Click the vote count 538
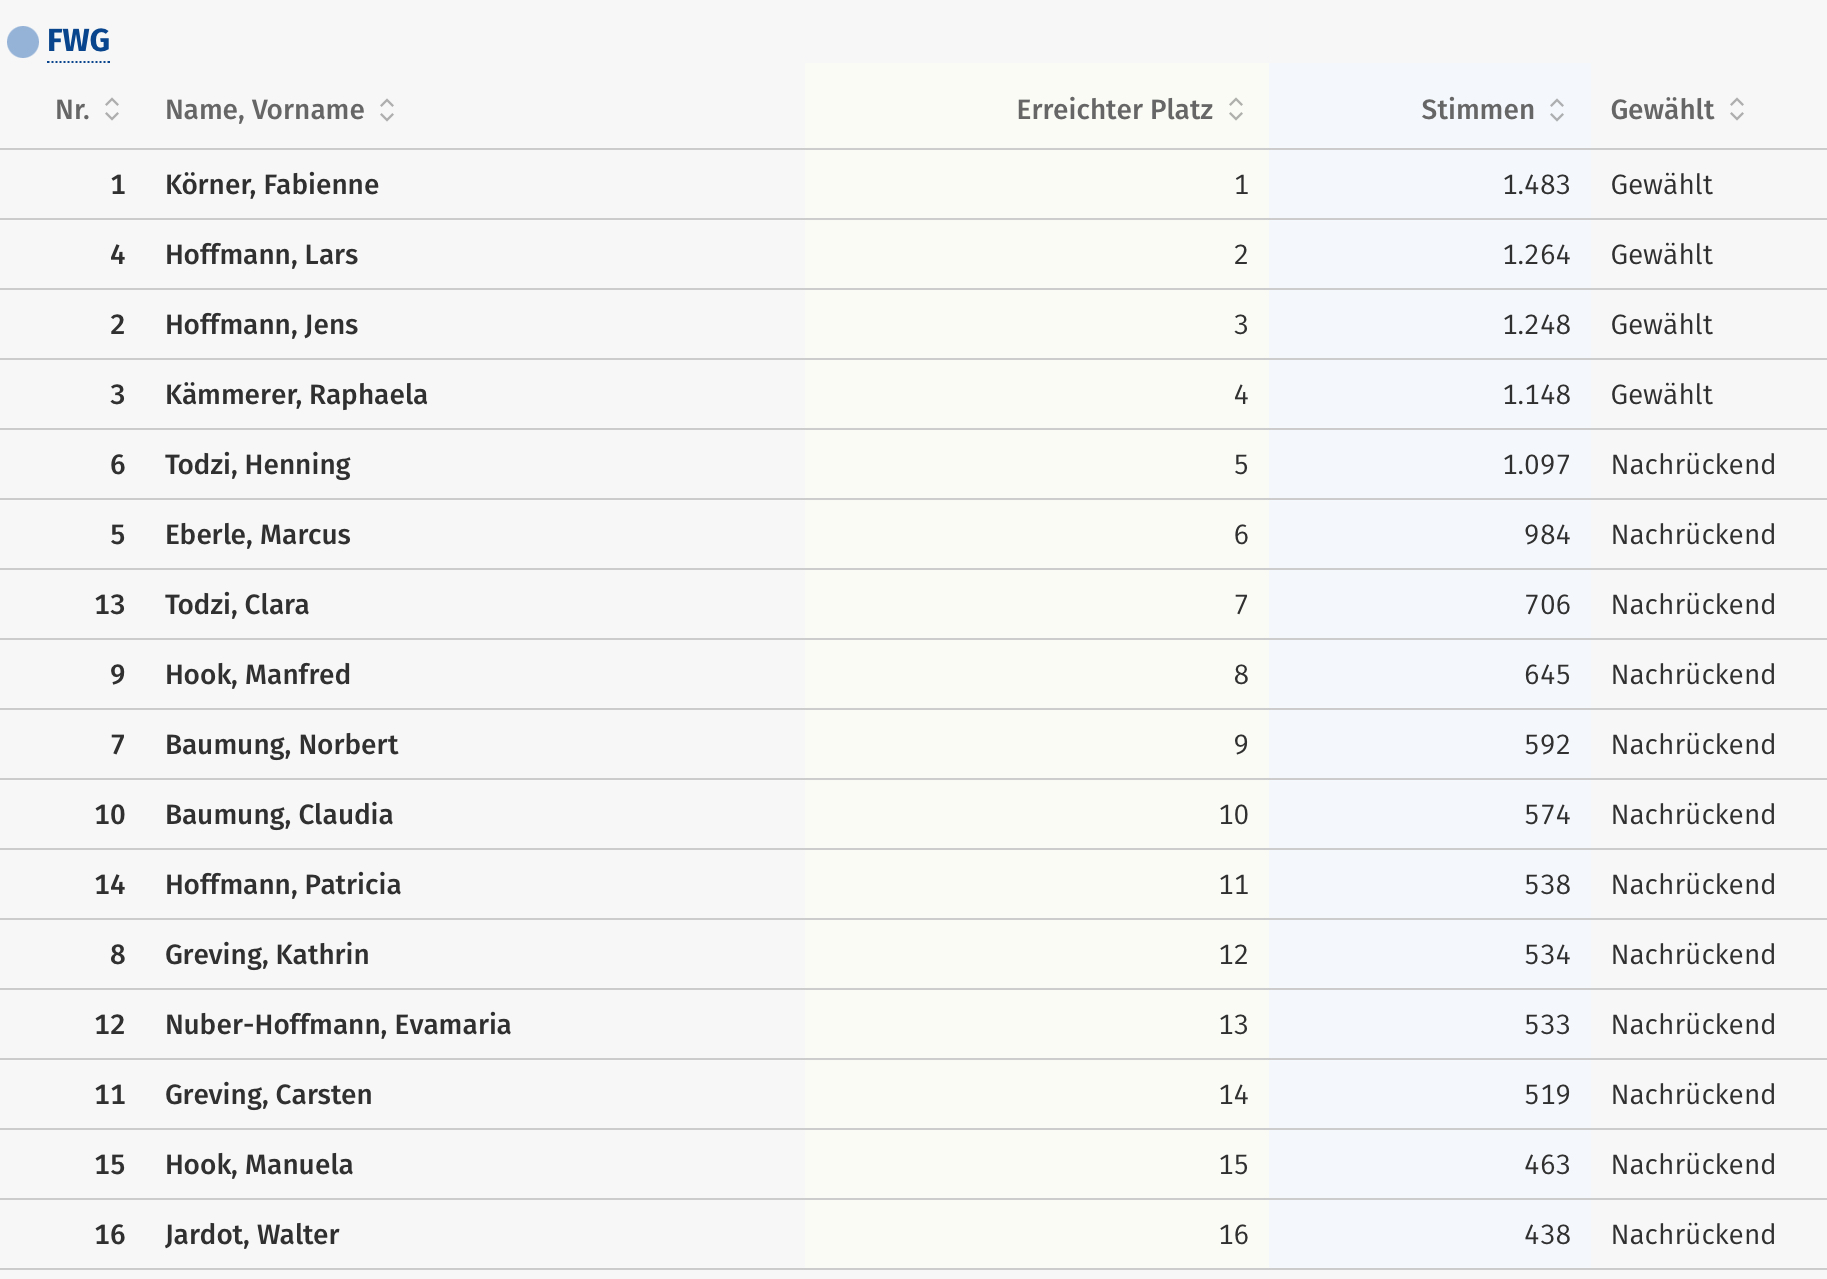The width and height of the screenshot is (1827, 1279). point(1547,885)
